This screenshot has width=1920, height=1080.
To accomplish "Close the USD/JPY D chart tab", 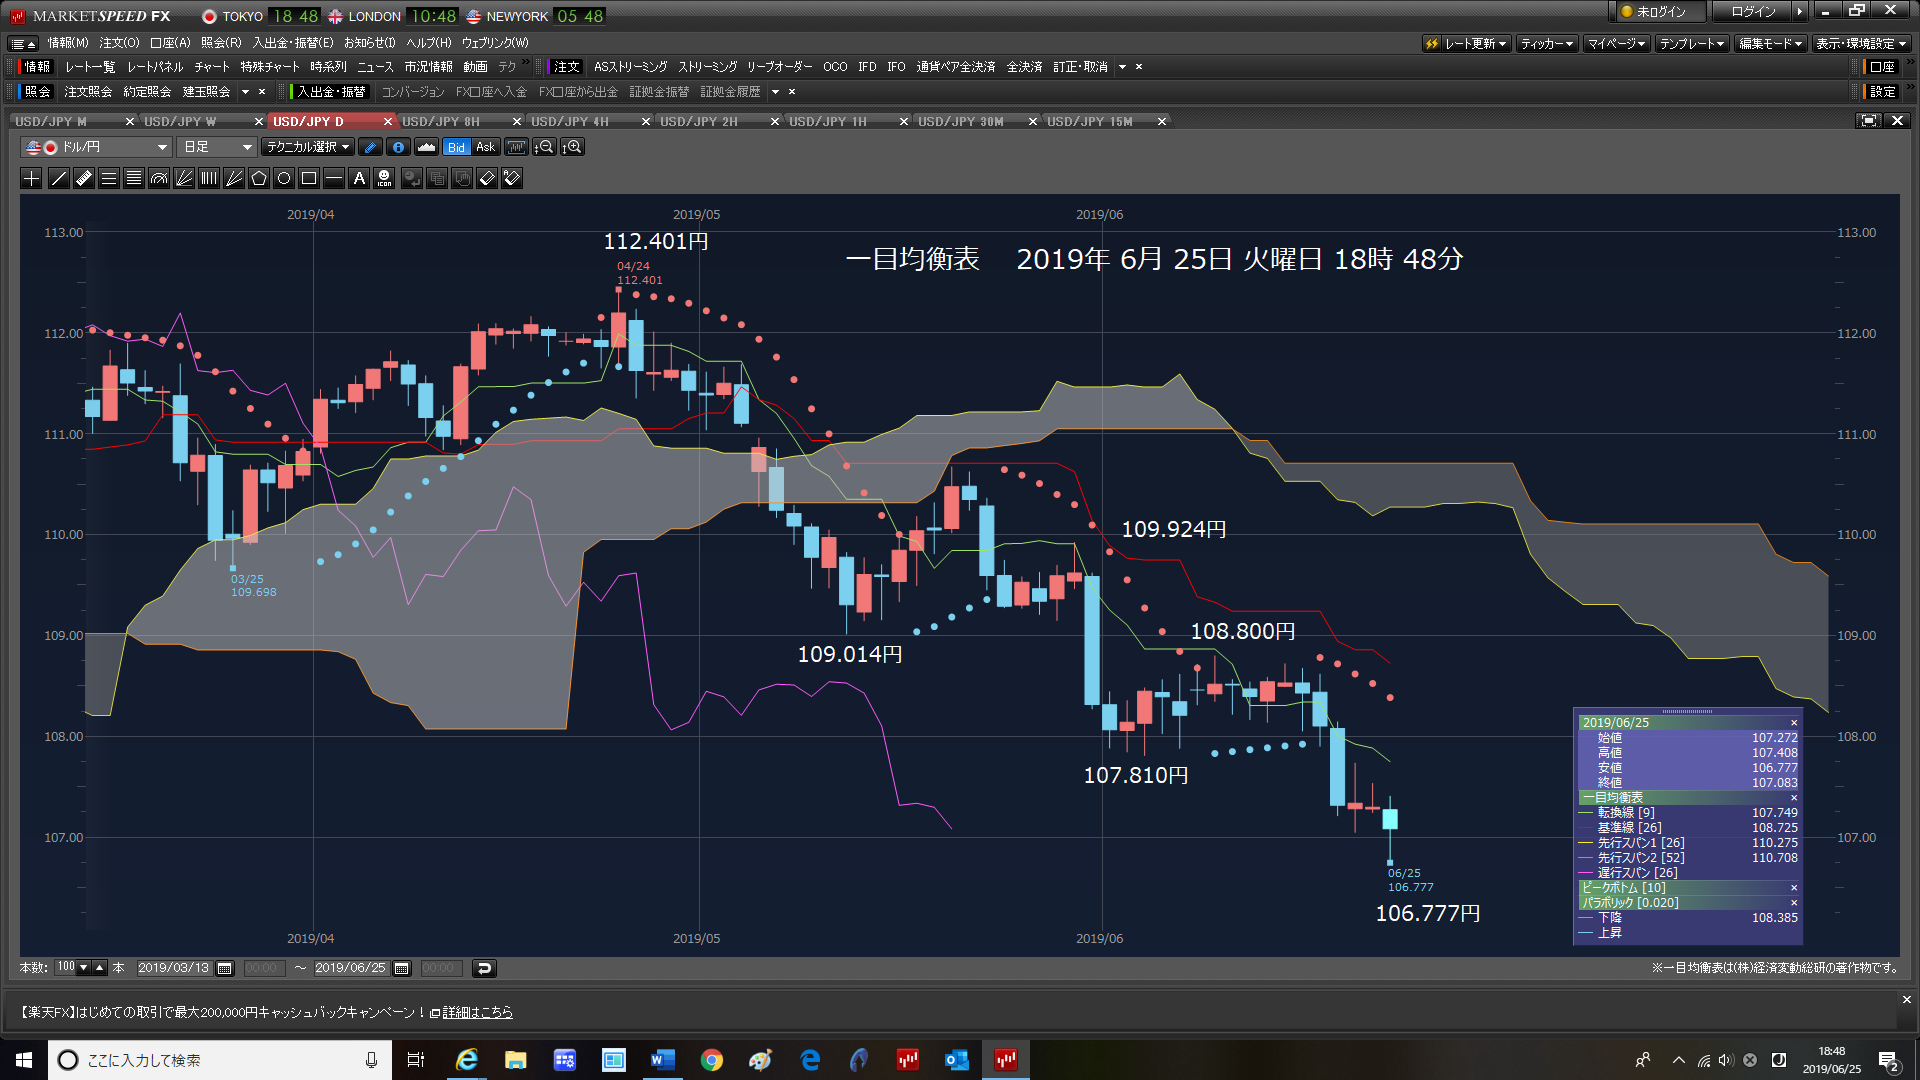I will click(x=388, y=122).
